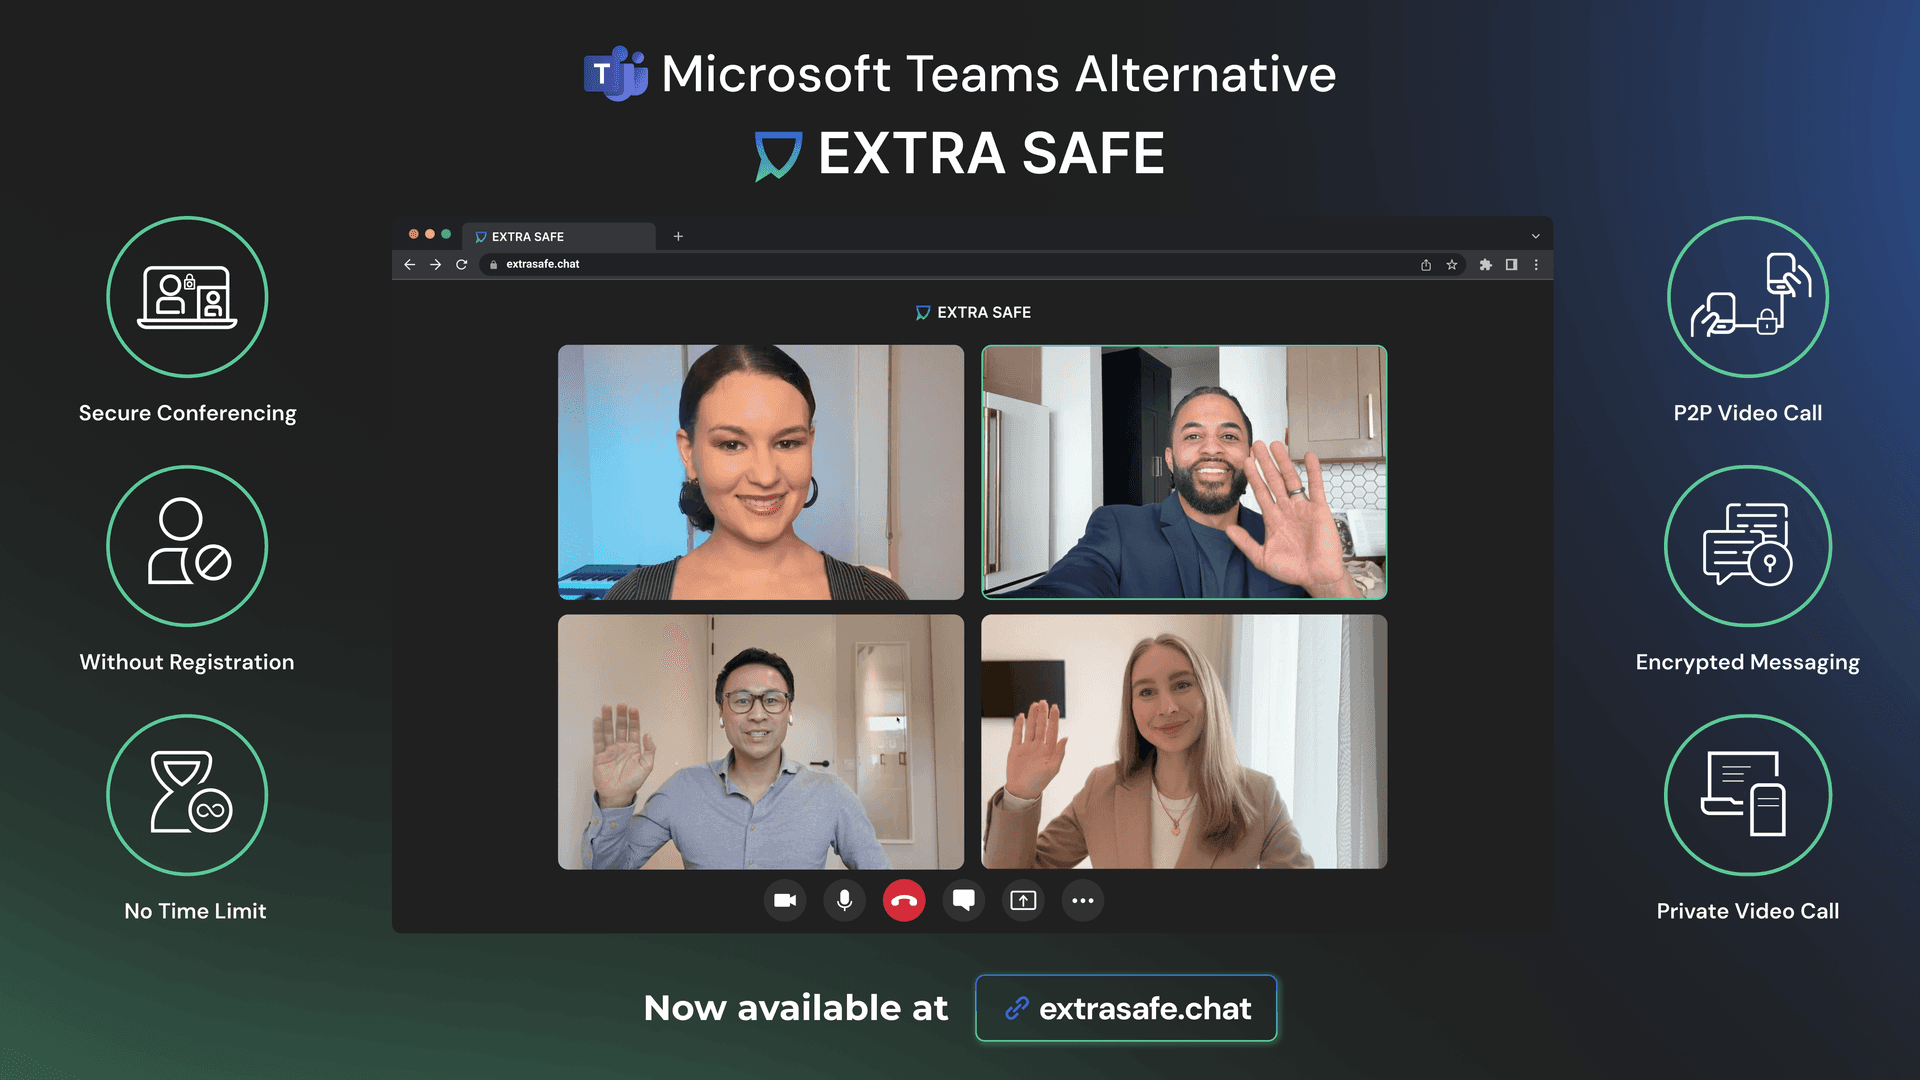This screenshot has width=1920, height=1080.
Task: Click the "Without Registration" label
Action: (x=187, y=662)
